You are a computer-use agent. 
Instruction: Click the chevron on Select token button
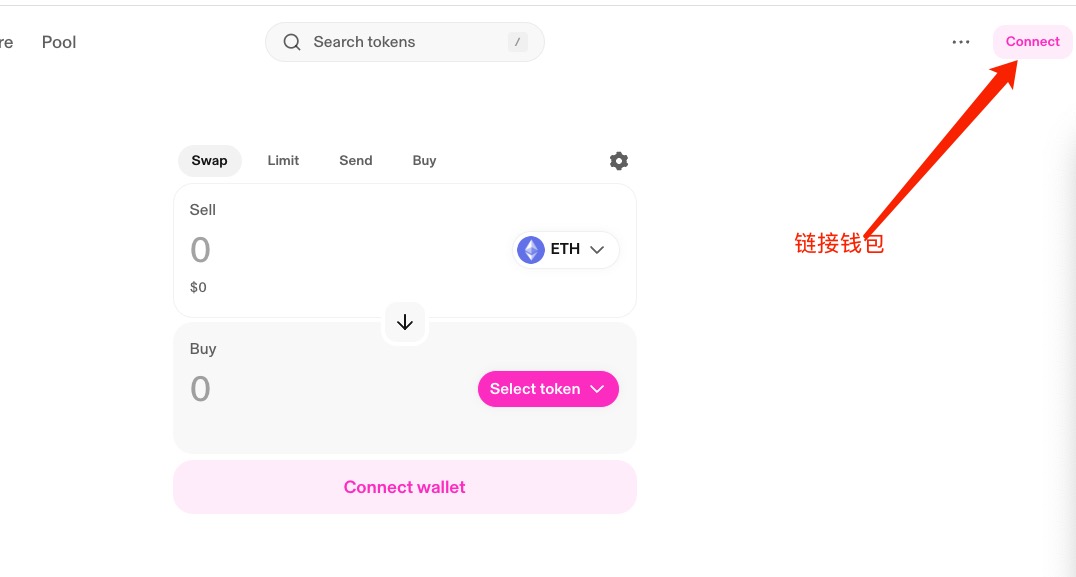(x=598, y=389)
